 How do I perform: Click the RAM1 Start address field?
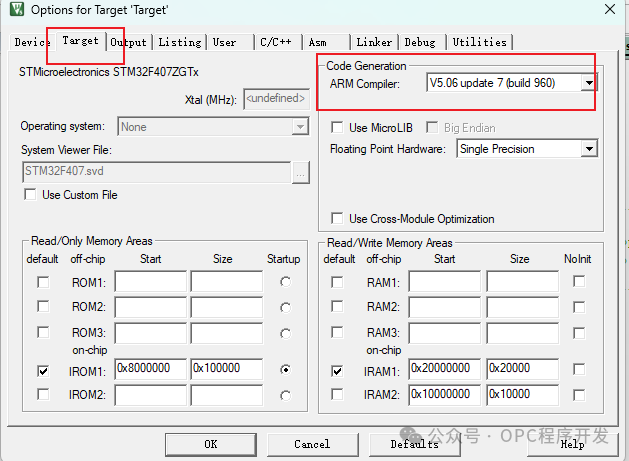click(445, 281)
